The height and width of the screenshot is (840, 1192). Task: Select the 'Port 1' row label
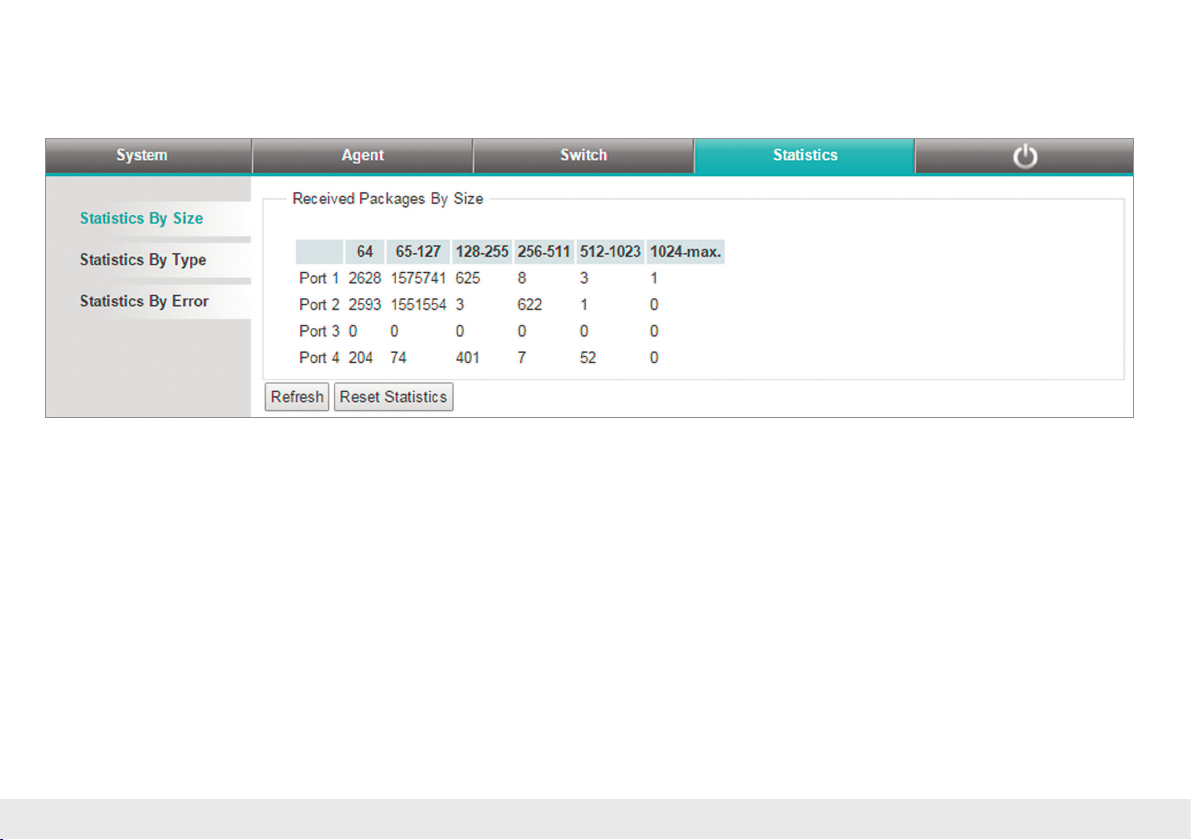(319, 278)
